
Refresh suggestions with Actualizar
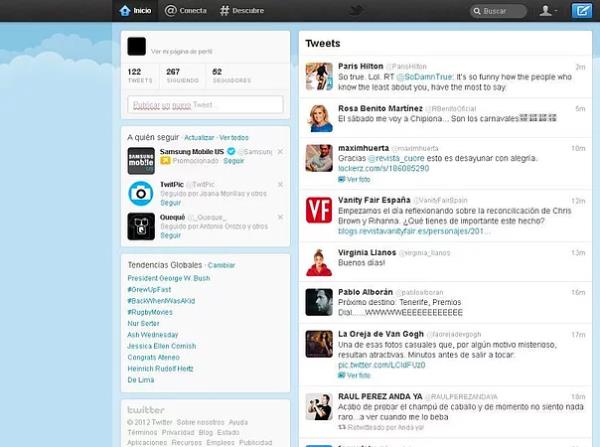click(199, 138)
